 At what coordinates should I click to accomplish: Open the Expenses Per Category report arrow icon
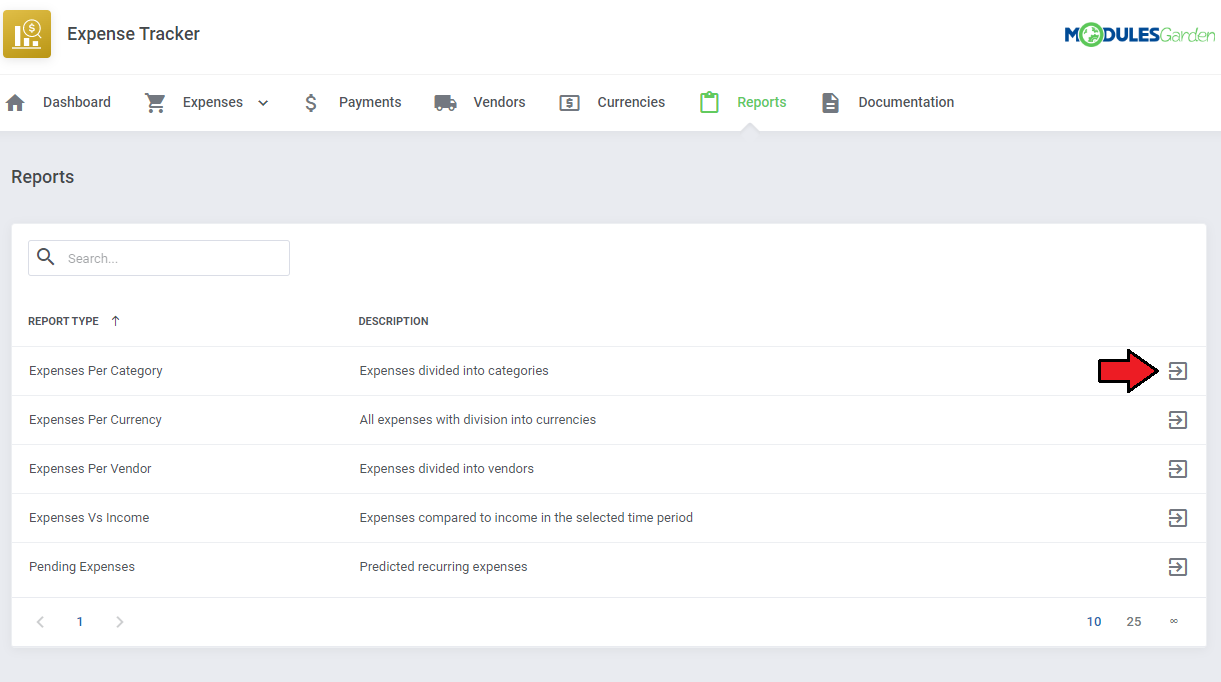click(1178, 371)
